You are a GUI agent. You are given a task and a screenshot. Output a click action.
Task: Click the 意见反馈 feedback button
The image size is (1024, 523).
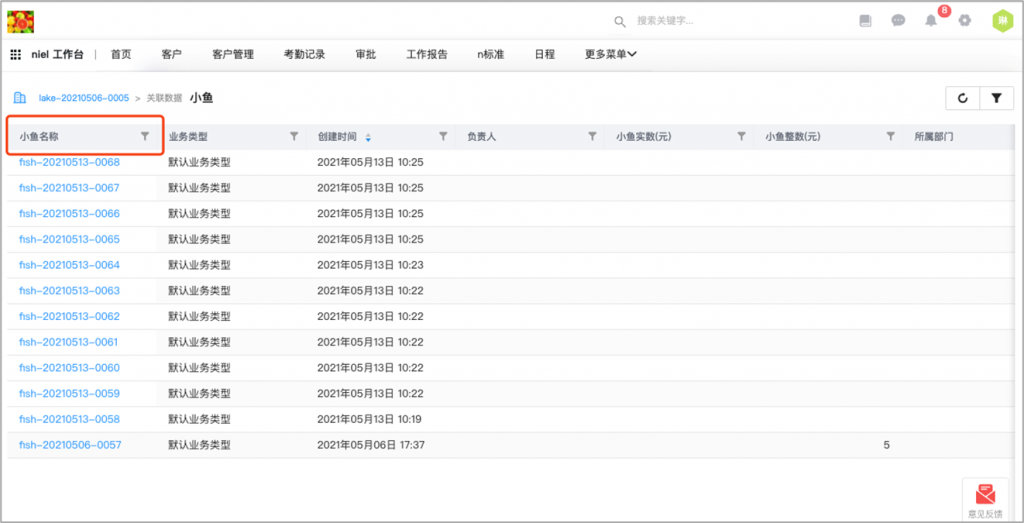pos(985,499)
